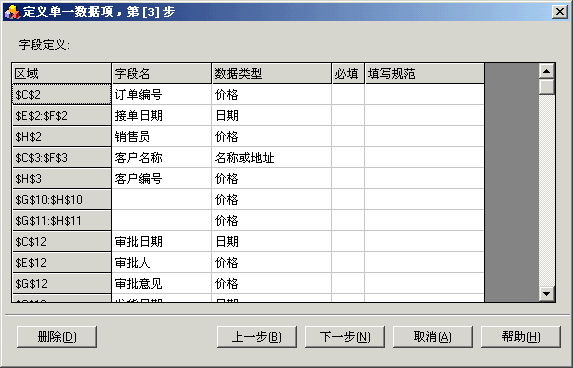Viewport: 573px width, 368px height.
Task: Click field name cell 接单日期
Action: (162, 116)
